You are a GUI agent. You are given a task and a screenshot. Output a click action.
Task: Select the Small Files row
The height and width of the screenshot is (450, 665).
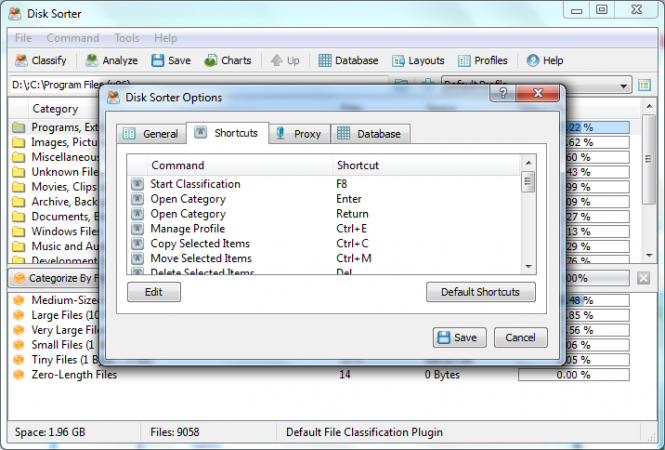[x=55, y=345]
